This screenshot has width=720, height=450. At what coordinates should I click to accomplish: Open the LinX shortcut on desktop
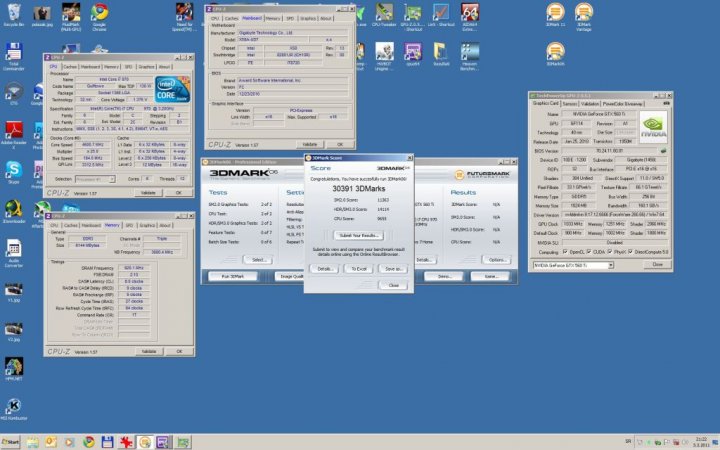pyautogui.click(x=441, y=15)
